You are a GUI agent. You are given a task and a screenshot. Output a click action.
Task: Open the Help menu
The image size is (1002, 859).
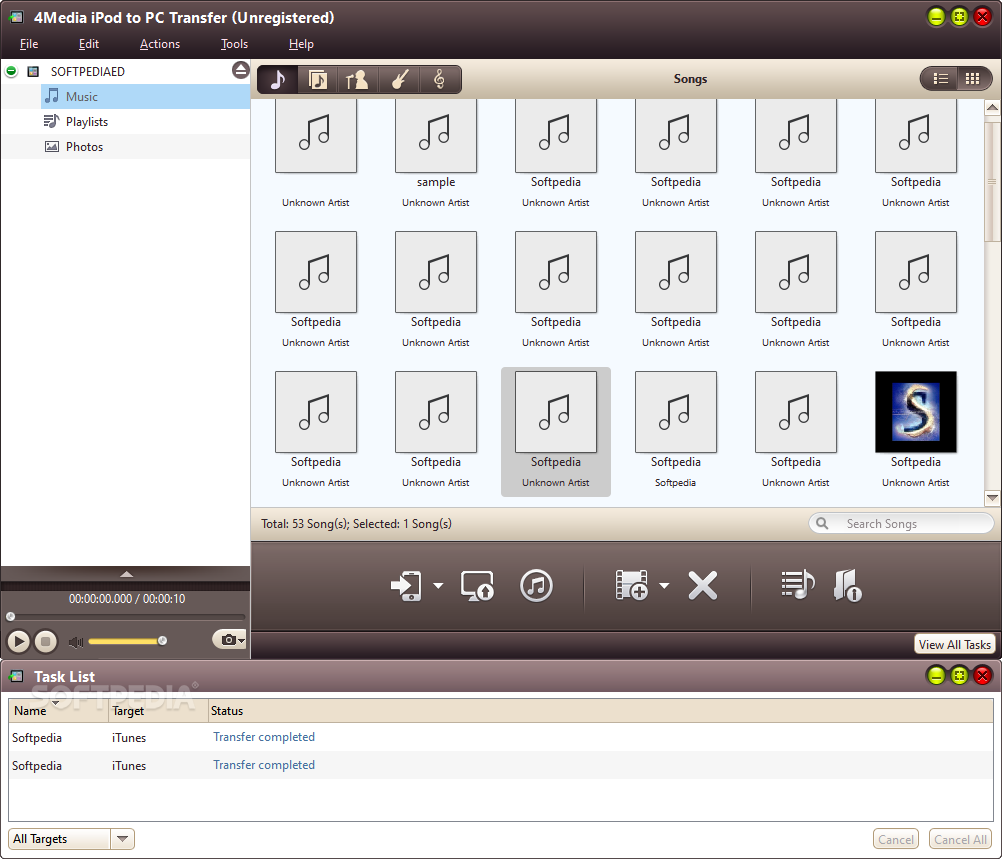pos(301,44)
